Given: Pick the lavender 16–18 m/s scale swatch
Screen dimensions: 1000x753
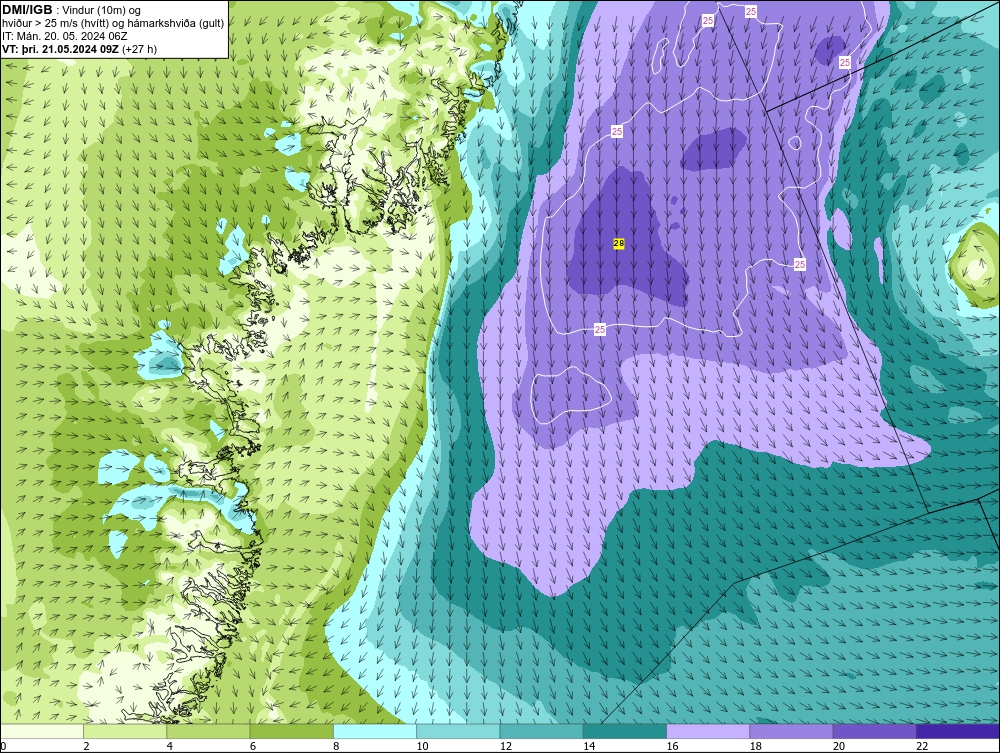Looking at the screenshot, I should pos(708,731).
